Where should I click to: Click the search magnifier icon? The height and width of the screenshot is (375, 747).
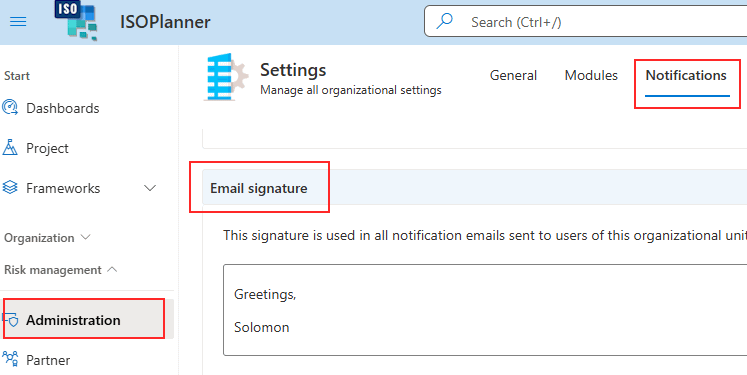tap(444, 21)
